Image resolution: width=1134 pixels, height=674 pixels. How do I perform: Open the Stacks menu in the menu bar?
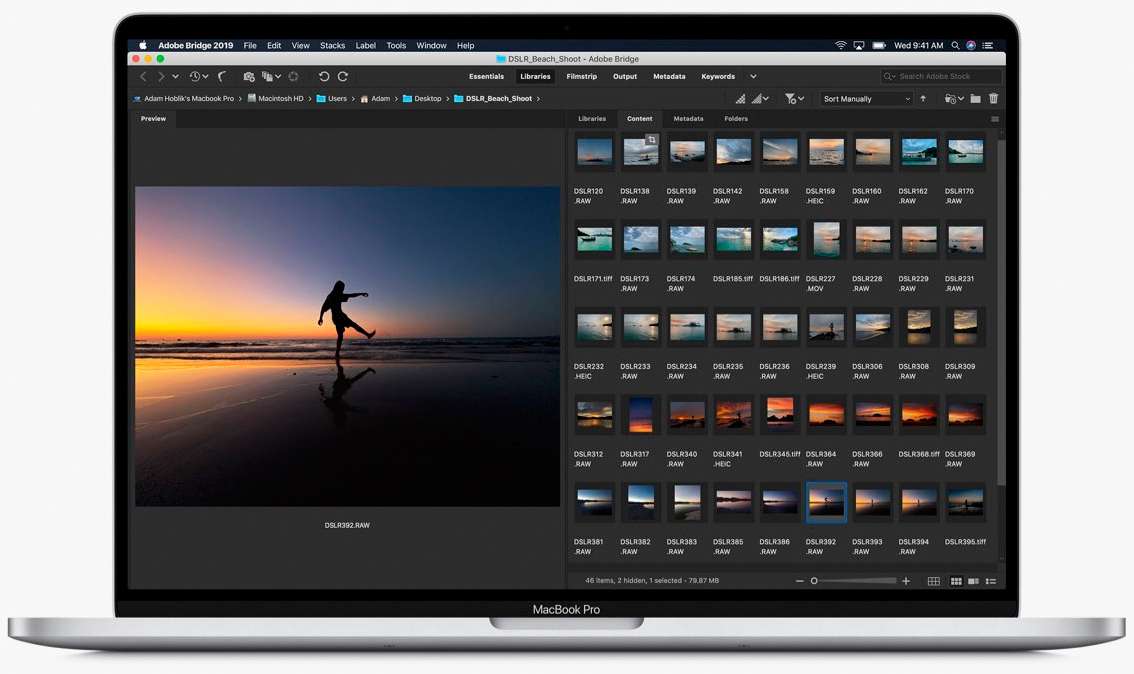point(332,45)
